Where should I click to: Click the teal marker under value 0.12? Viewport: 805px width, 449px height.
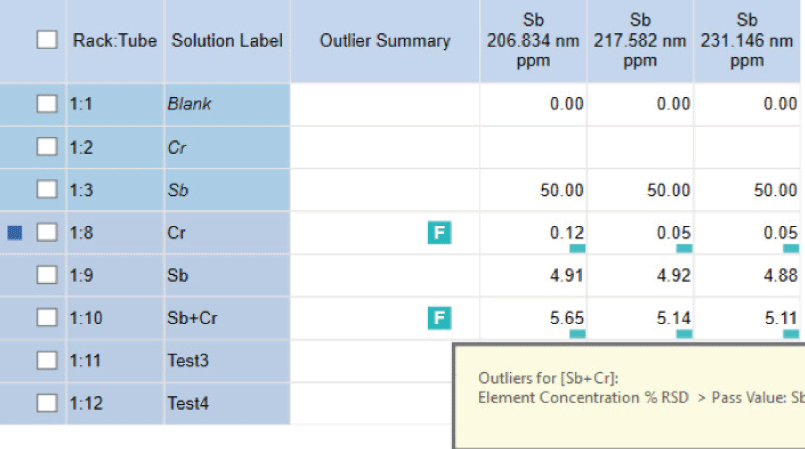click(x=578, y=248)
